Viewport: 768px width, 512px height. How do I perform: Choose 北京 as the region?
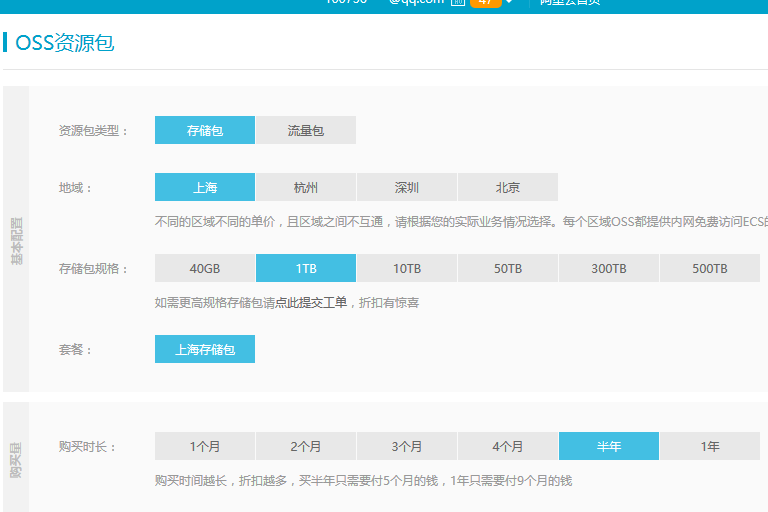508,187
